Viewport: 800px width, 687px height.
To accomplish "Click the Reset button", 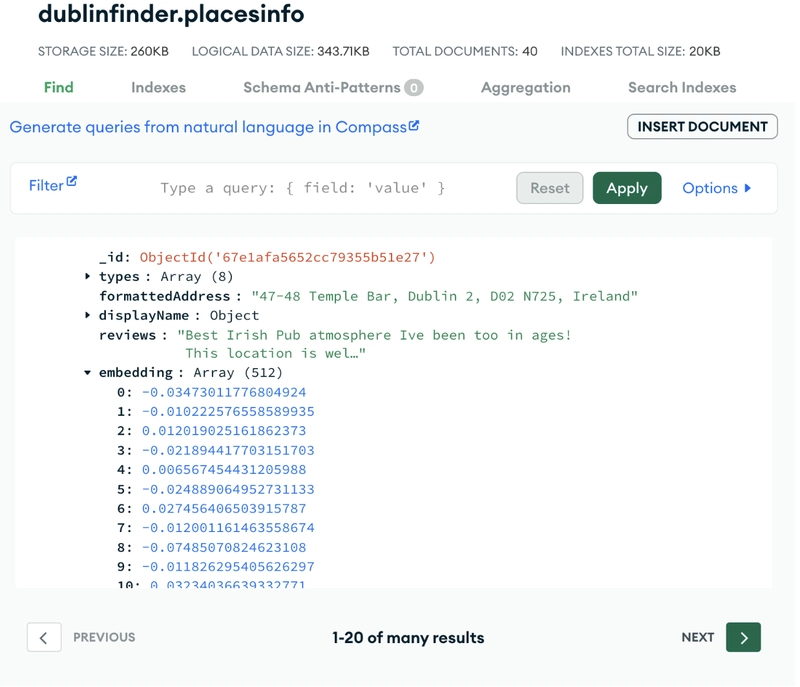I will (549, 188).
